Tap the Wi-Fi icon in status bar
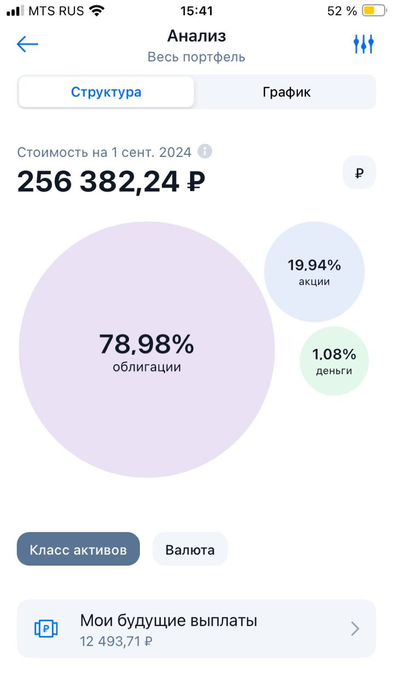Screen dimensions: 393x700 (96, 11)
